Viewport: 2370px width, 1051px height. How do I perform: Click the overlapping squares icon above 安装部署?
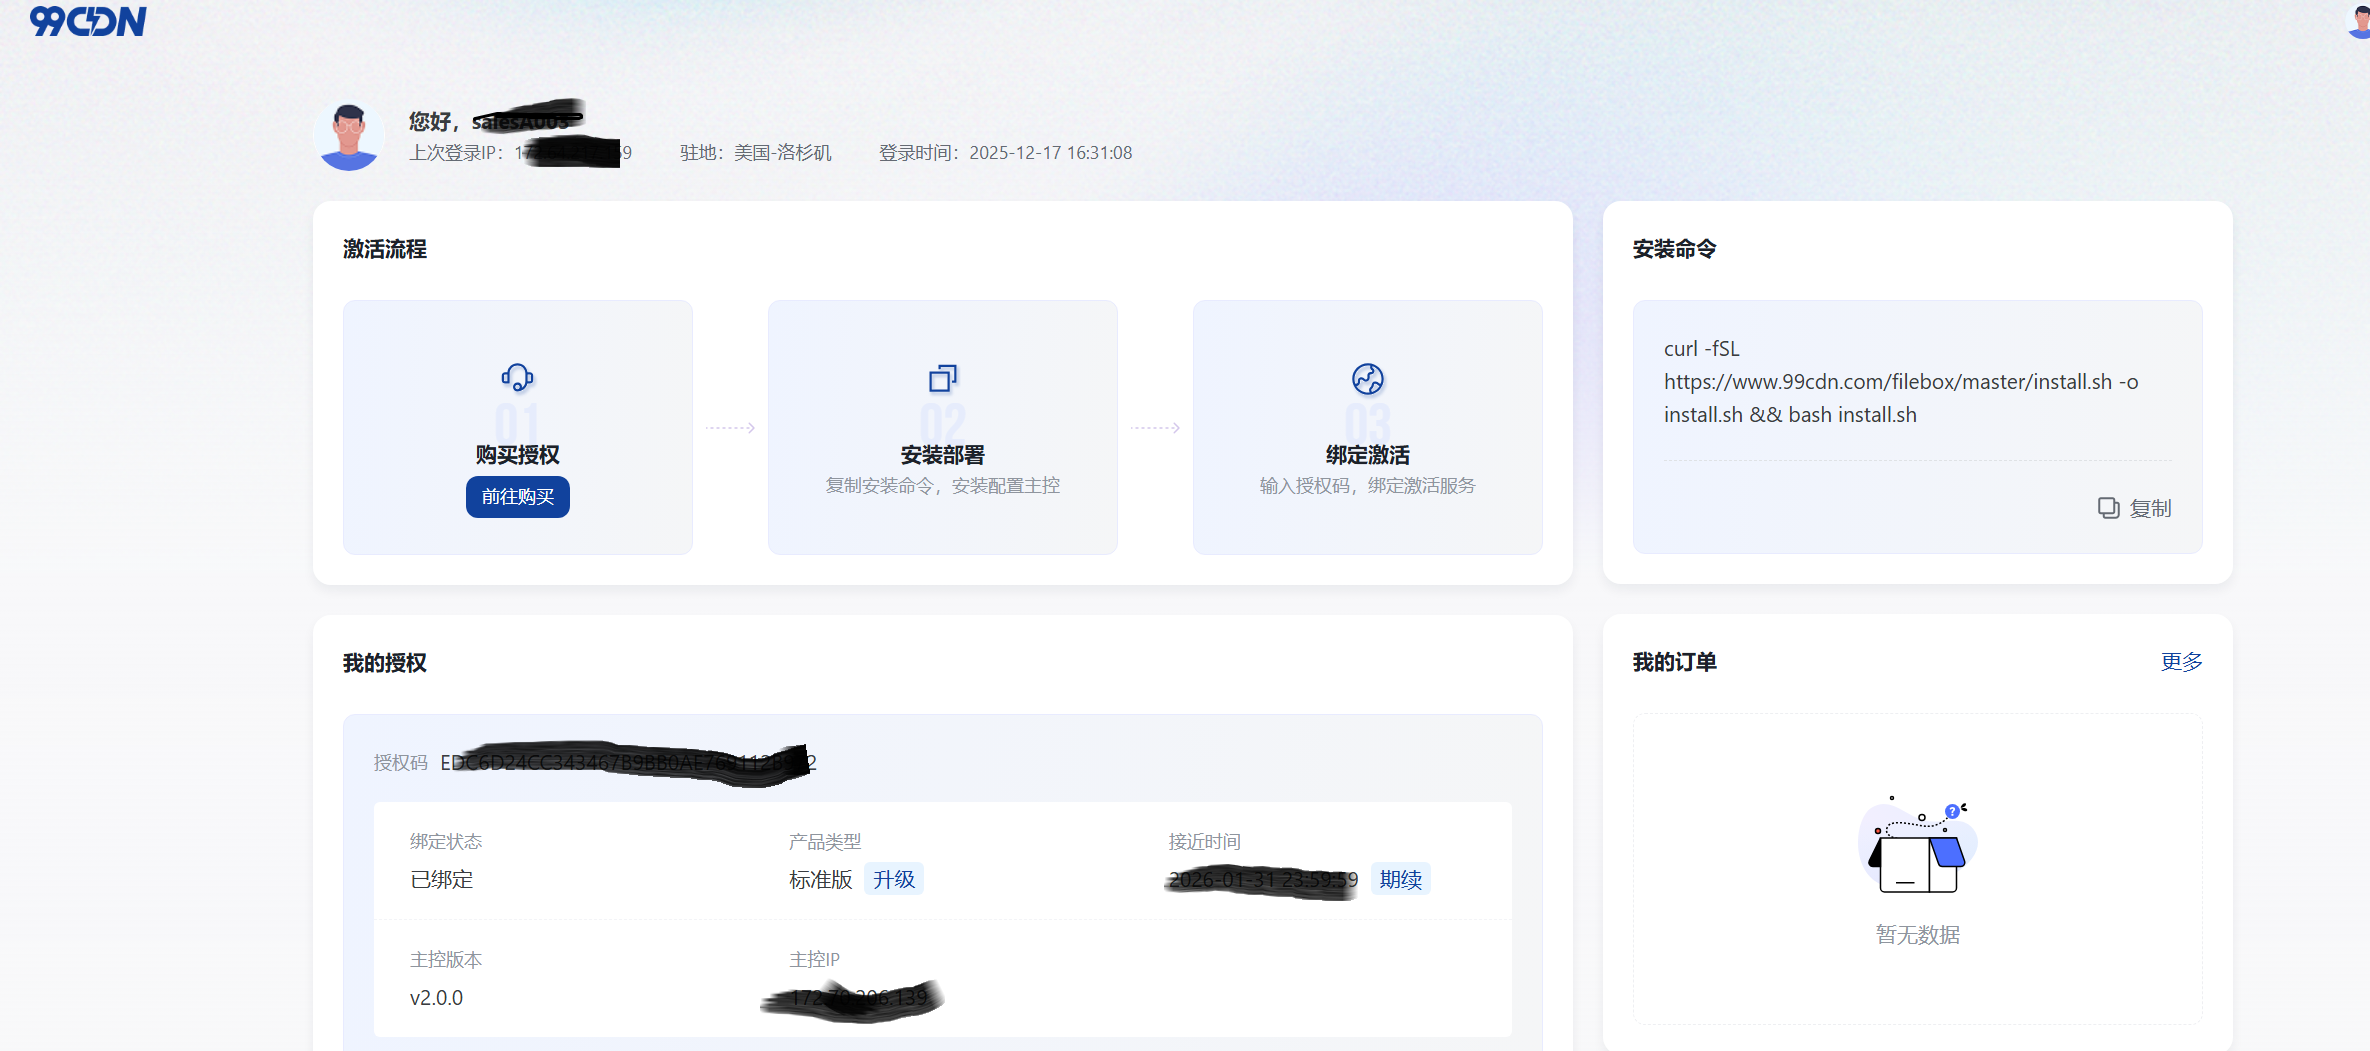pos(942,378)
